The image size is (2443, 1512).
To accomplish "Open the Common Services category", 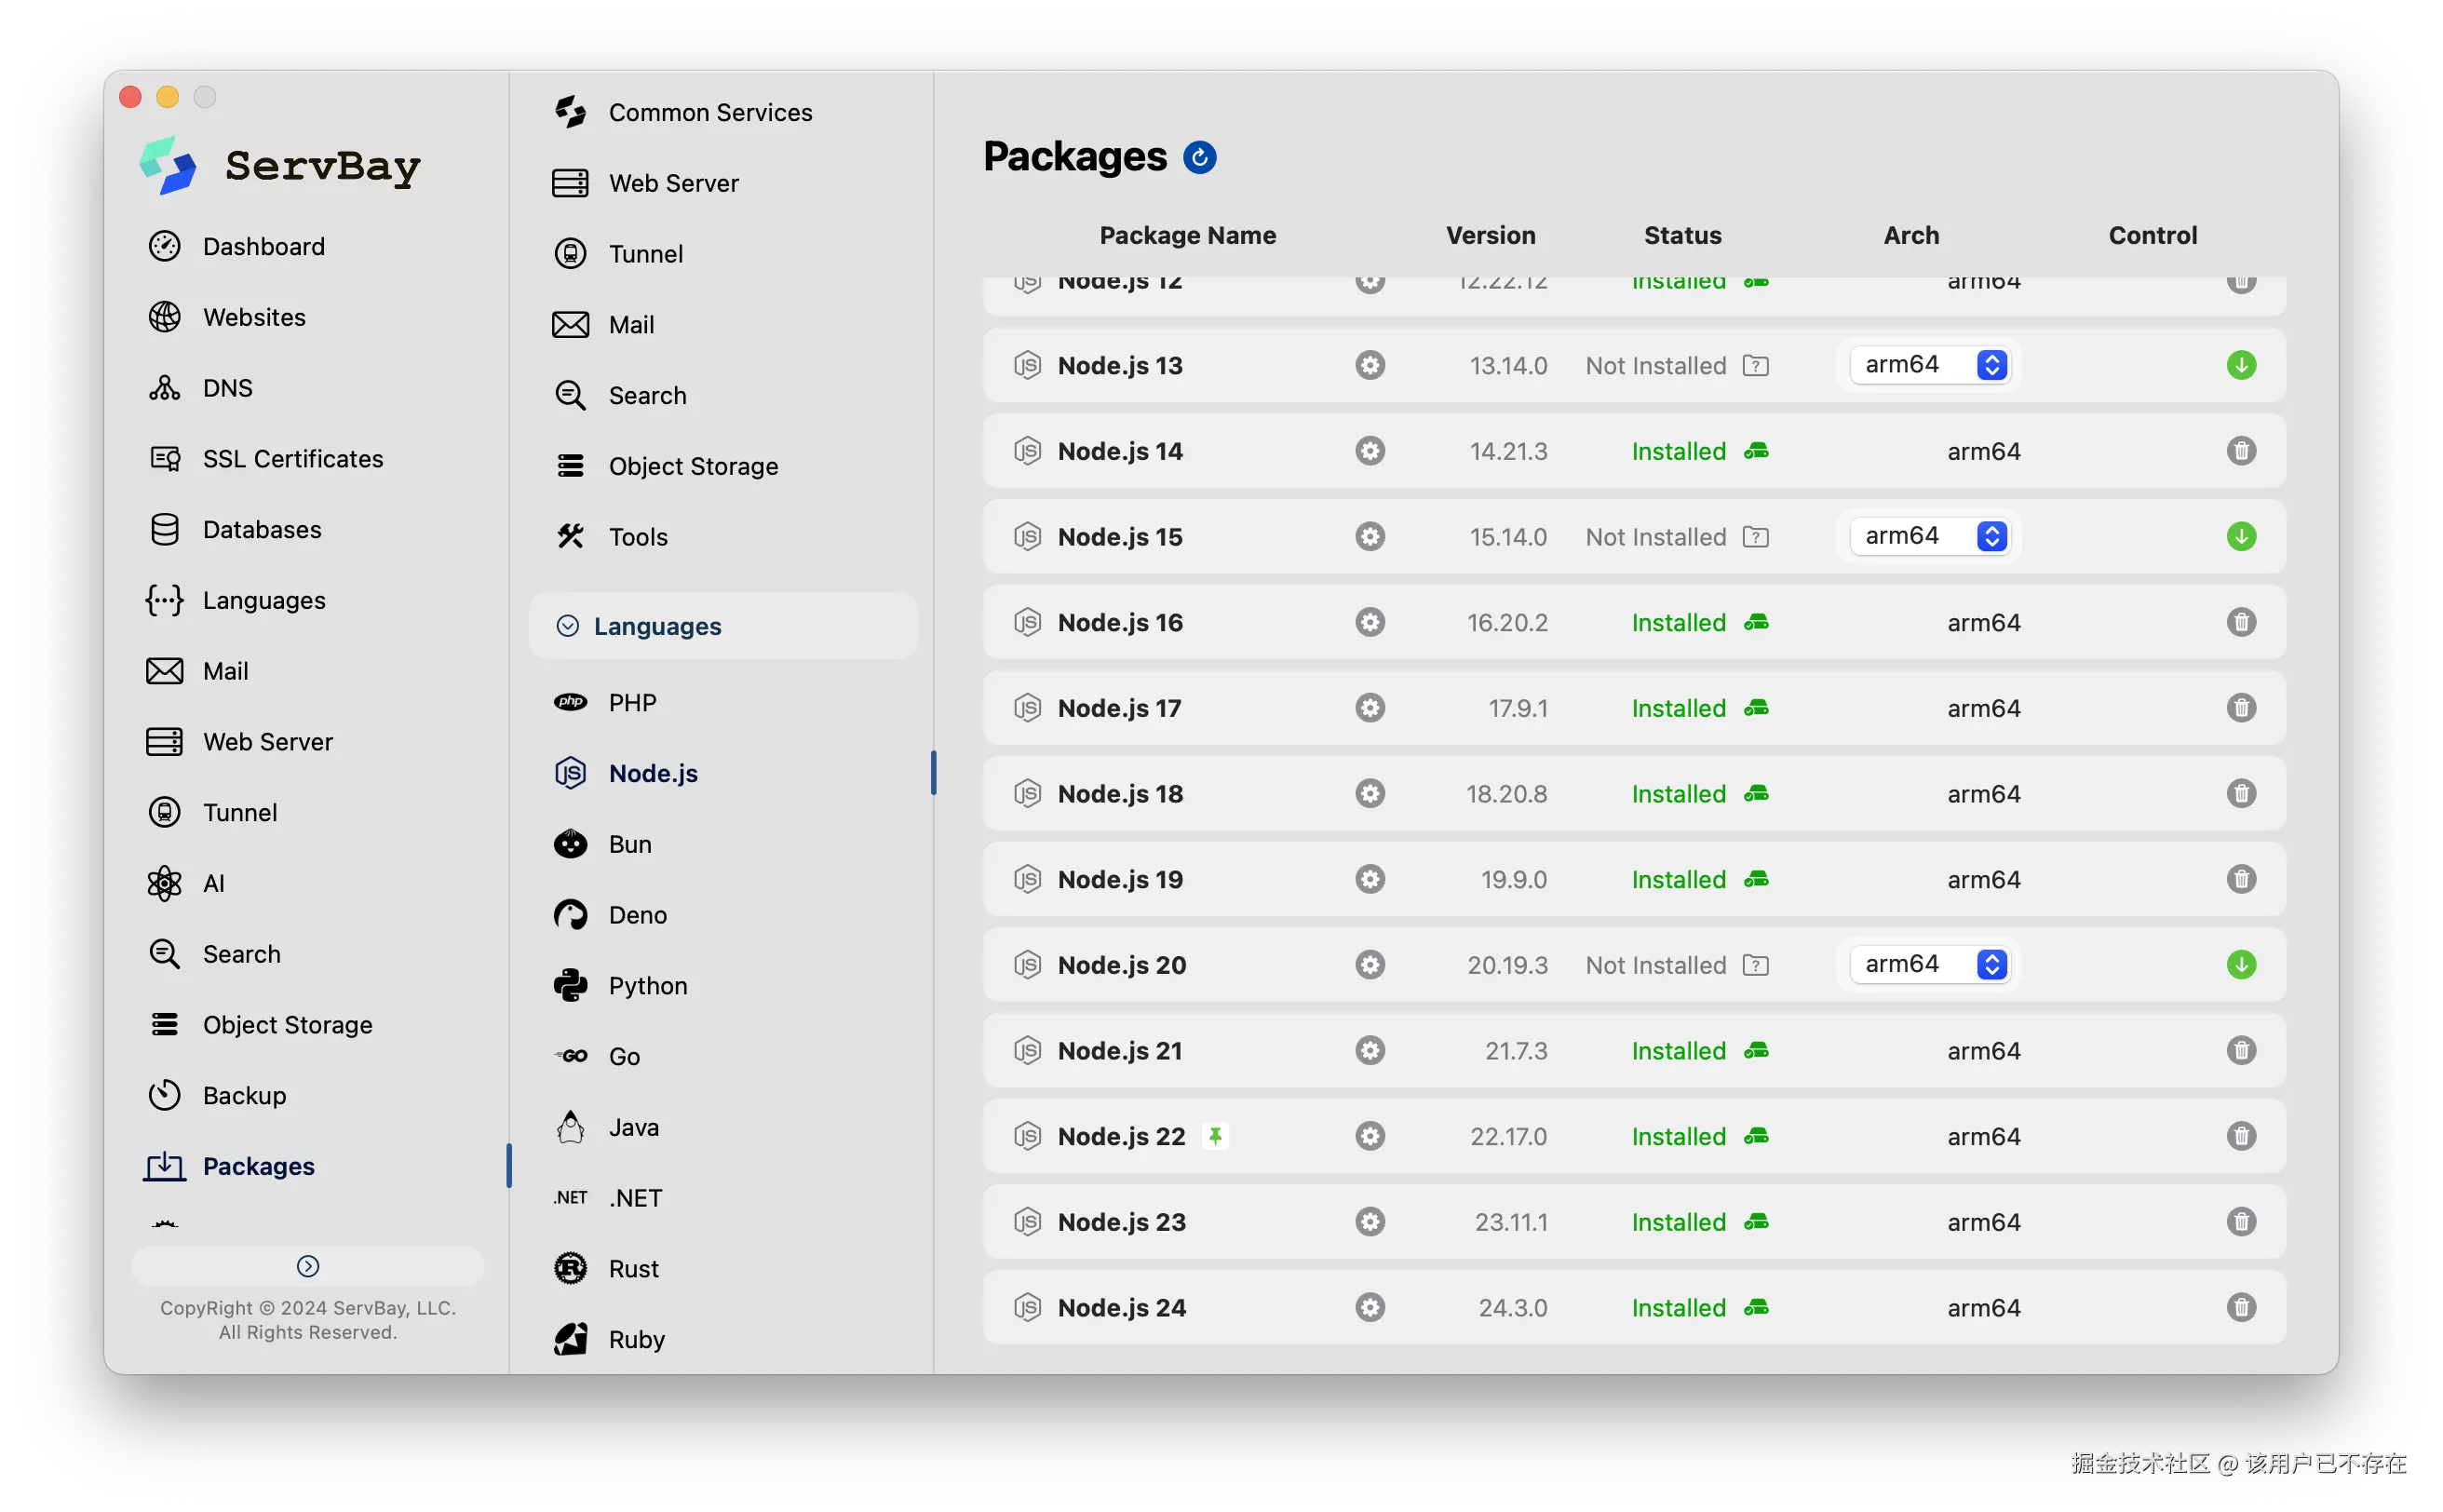I will point(709,112).
